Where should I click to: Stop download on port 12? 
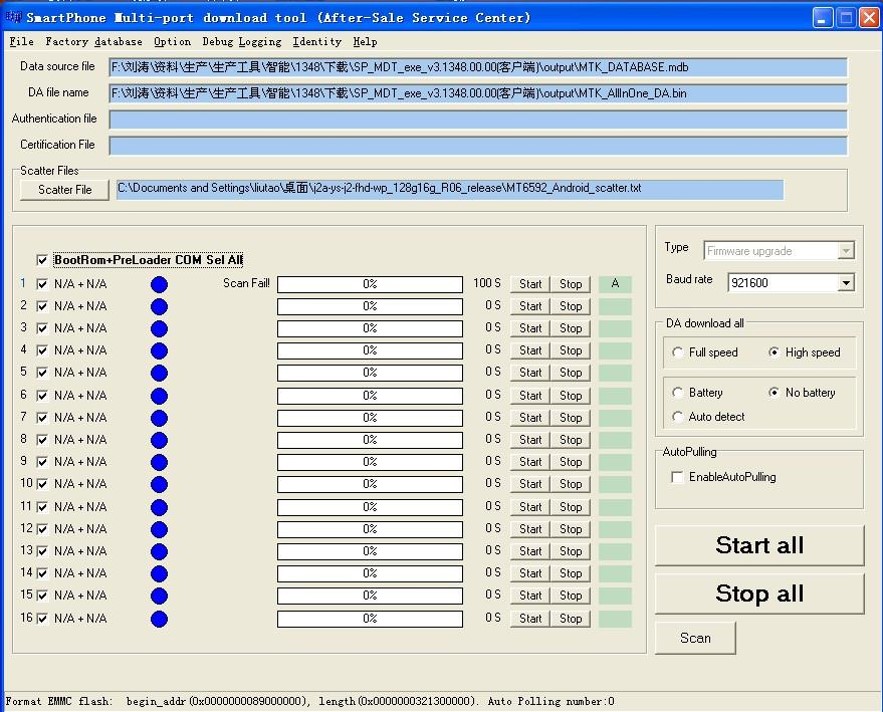tap(570, 529)
